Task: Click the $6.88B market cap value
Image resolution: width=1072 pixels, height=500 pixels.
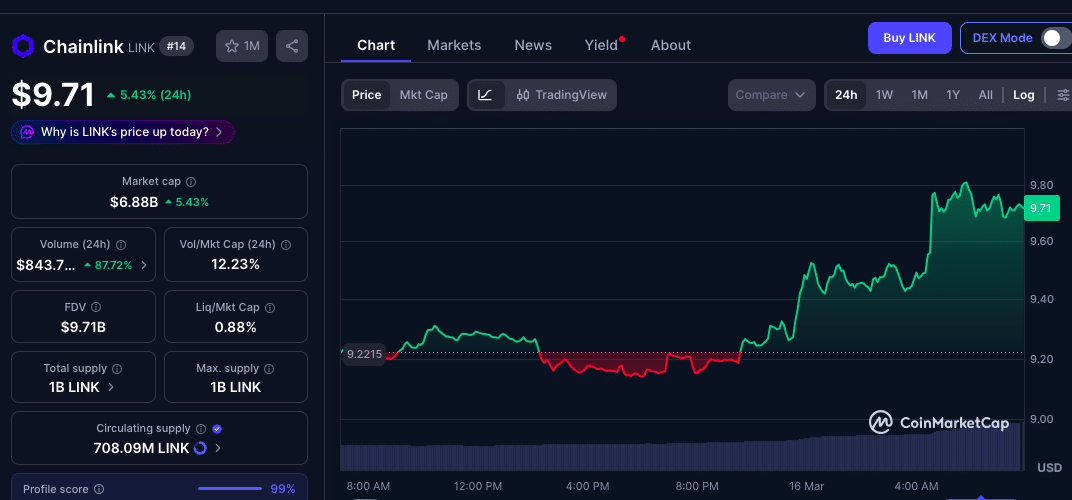Action: coord(134,202)
